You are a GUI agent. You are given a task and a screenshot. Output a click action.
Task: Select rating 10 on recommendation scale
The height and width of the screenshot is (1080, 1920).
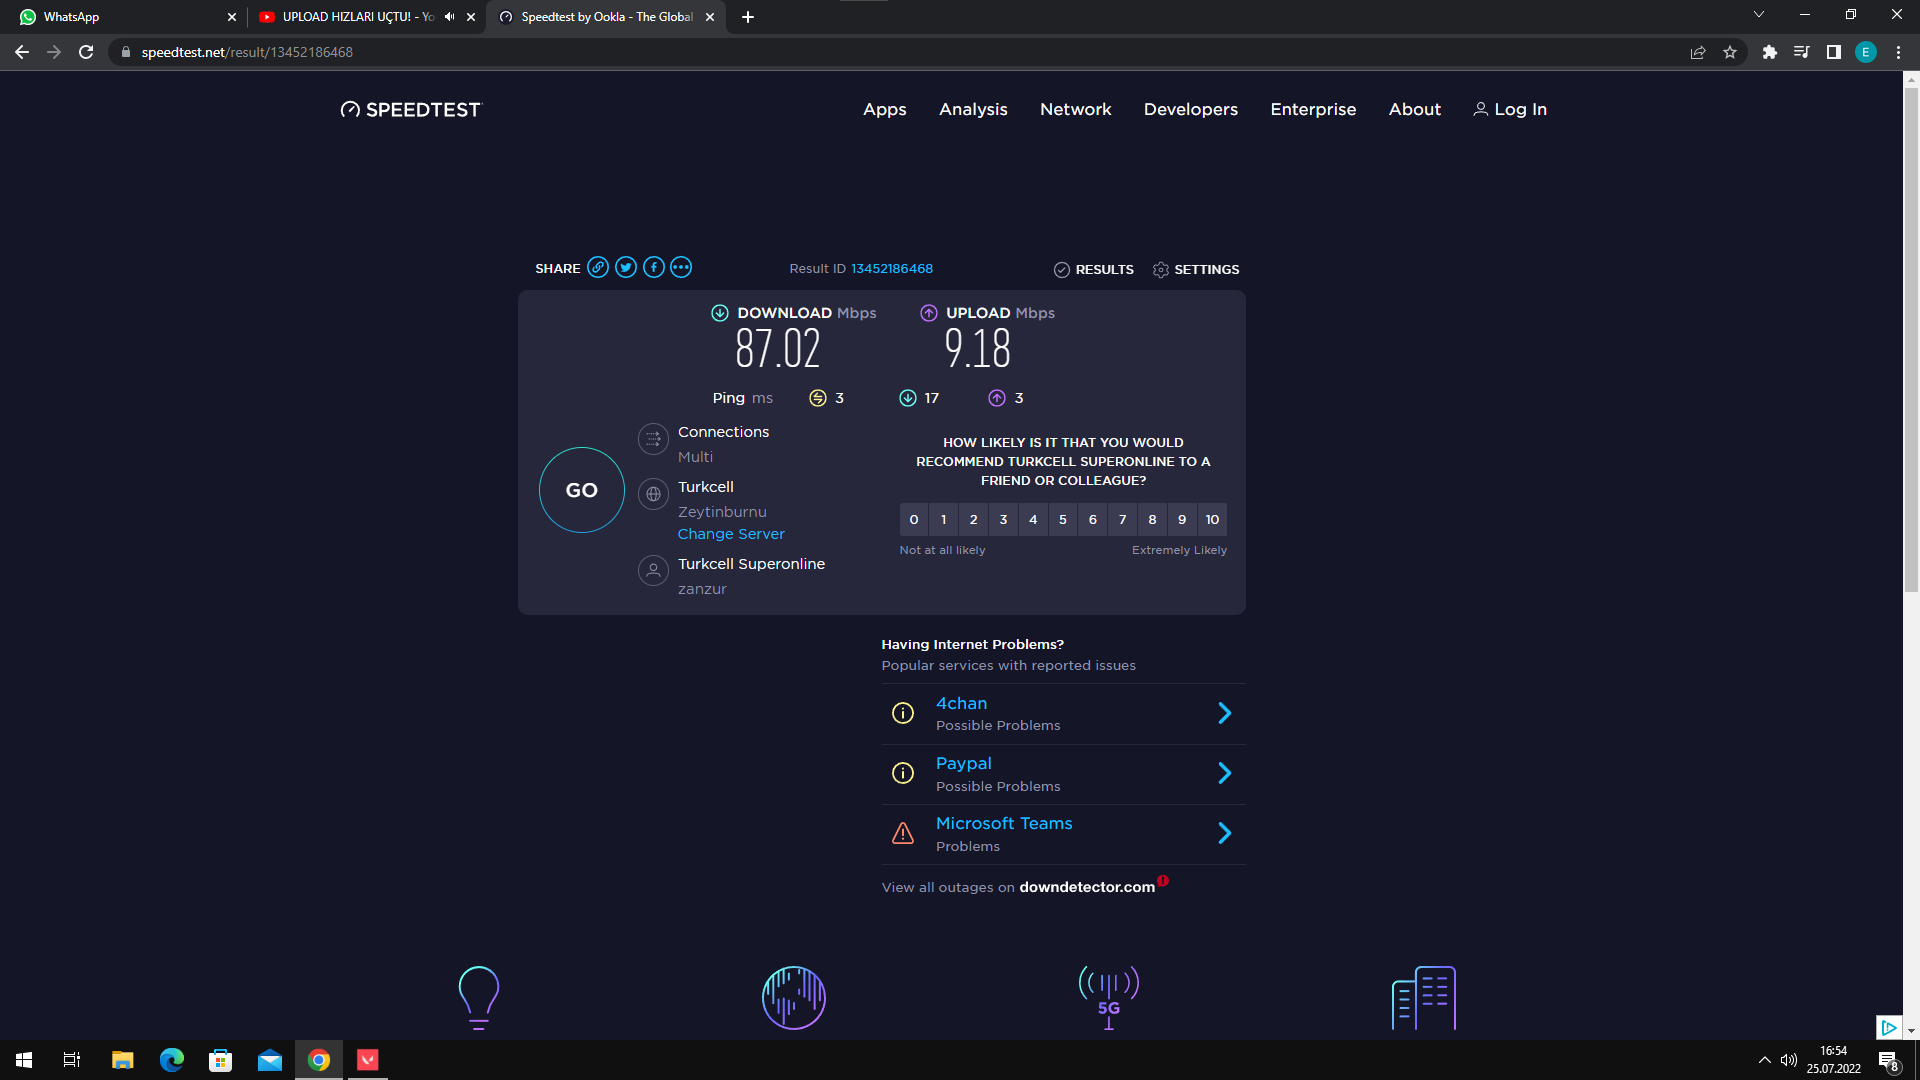pyautogui.click(x=1212, y=520)
